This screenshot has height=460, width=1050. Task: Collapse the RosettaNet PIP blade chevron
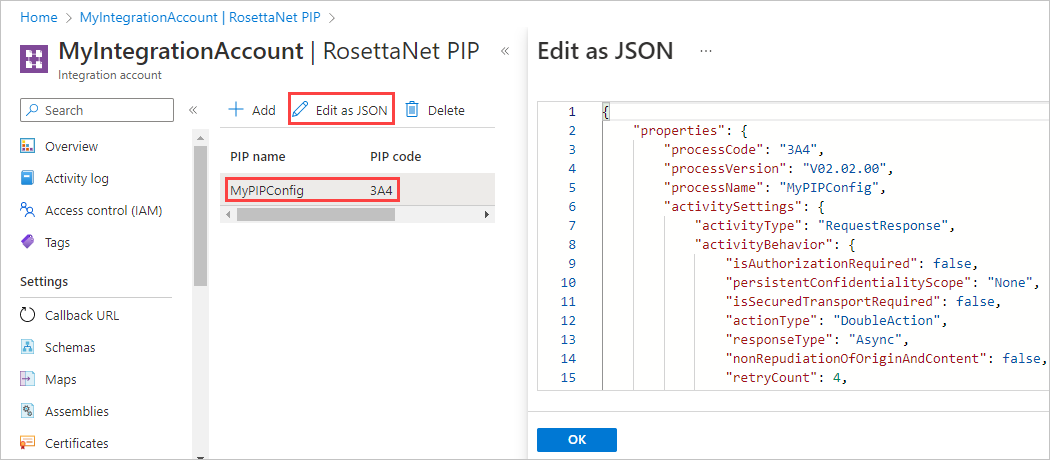coord(505,50)
